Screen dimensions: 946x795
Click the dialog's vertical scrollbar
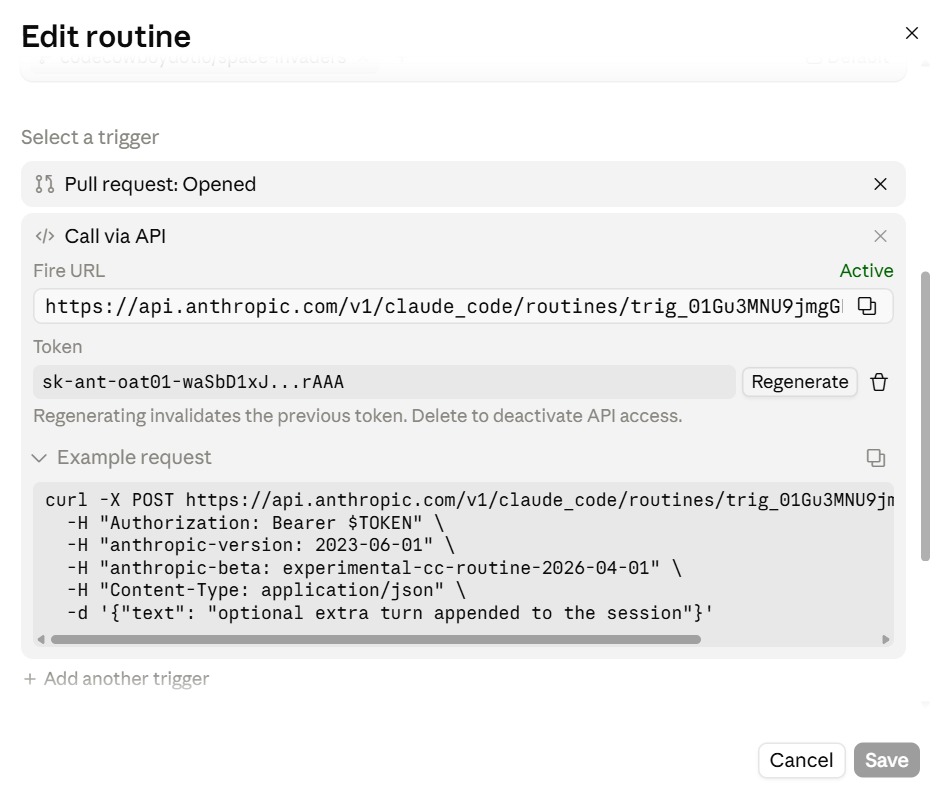pyautogui.click(x=925, y=416)
